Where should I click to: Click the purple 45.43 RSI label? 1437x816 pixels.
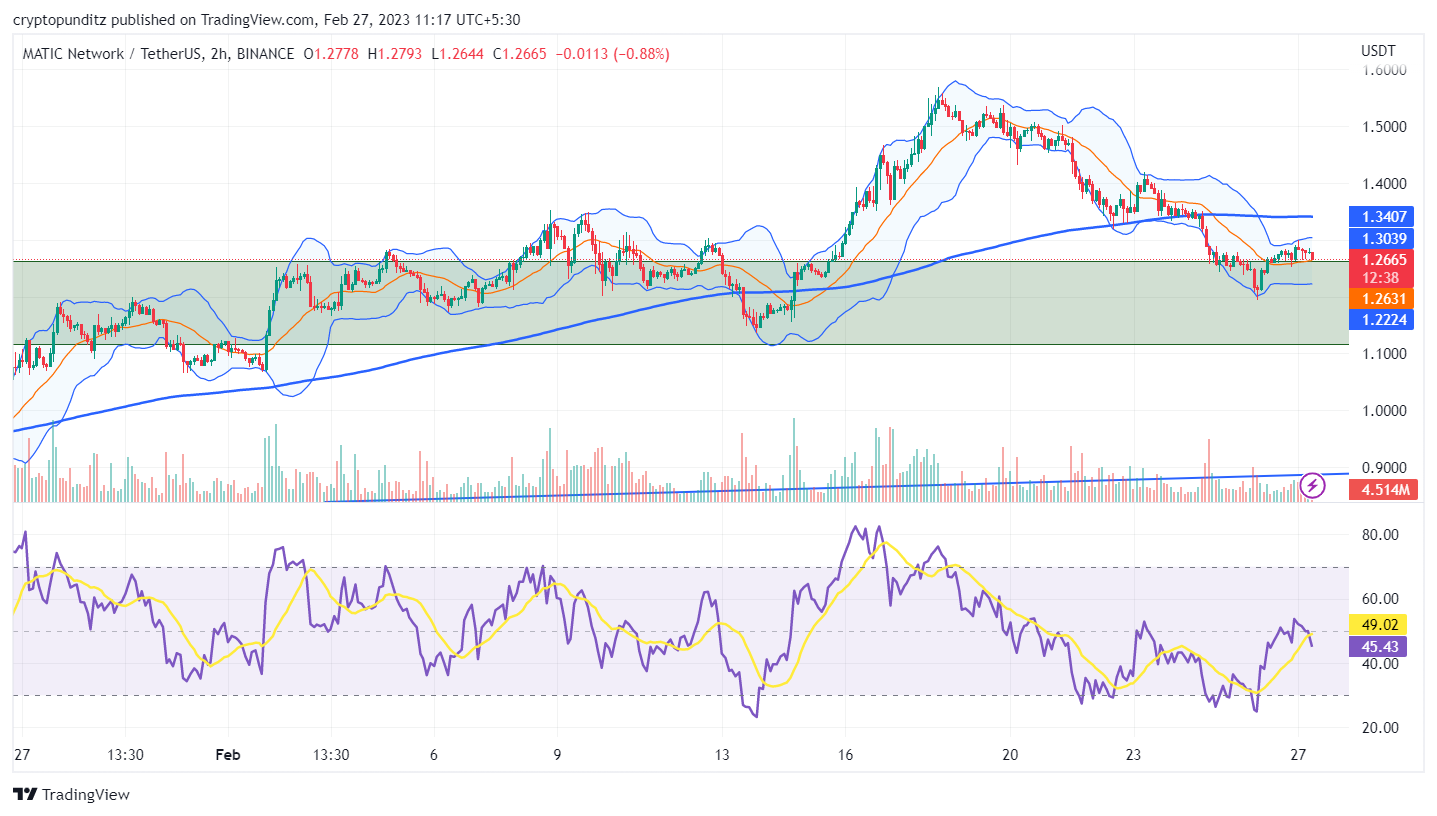[x=1378, y=646]
